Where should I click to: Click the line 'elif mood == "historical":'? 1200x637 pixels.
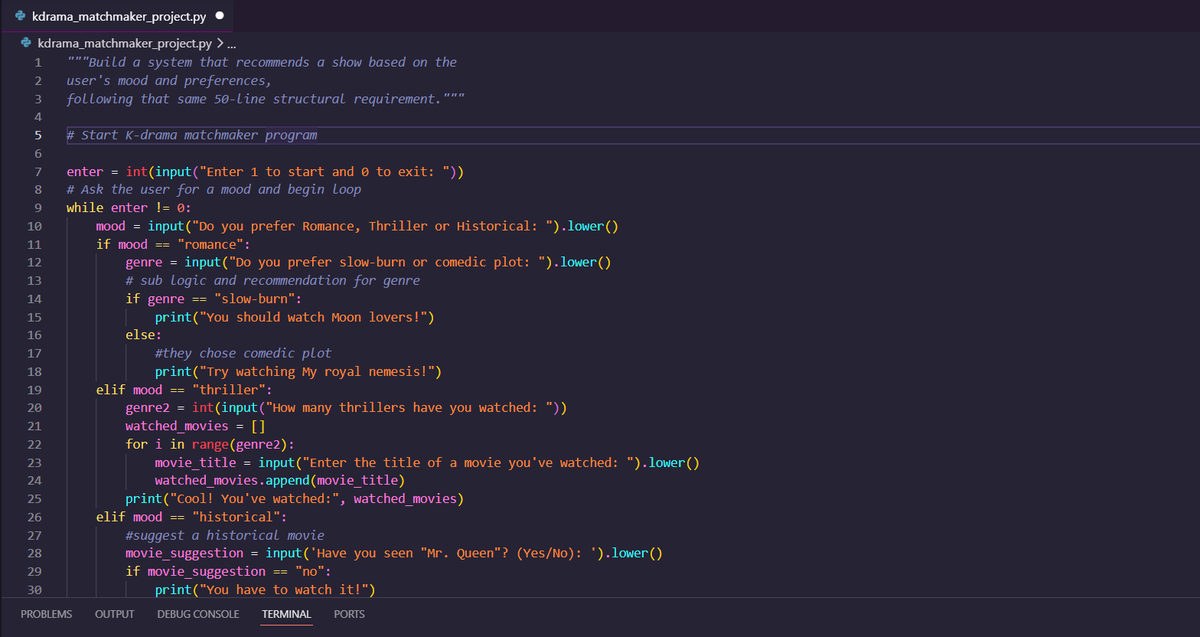(191, 517)
